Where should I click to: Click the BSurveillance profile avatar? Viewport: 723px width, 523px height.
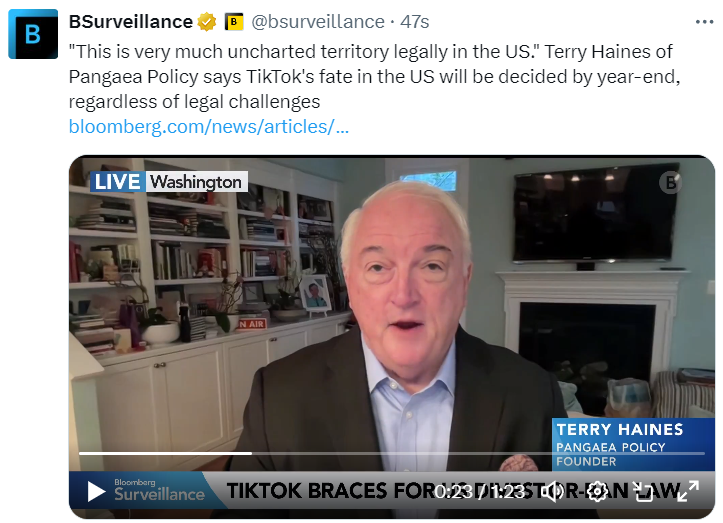pyautogui.click(x=33, y=34)
